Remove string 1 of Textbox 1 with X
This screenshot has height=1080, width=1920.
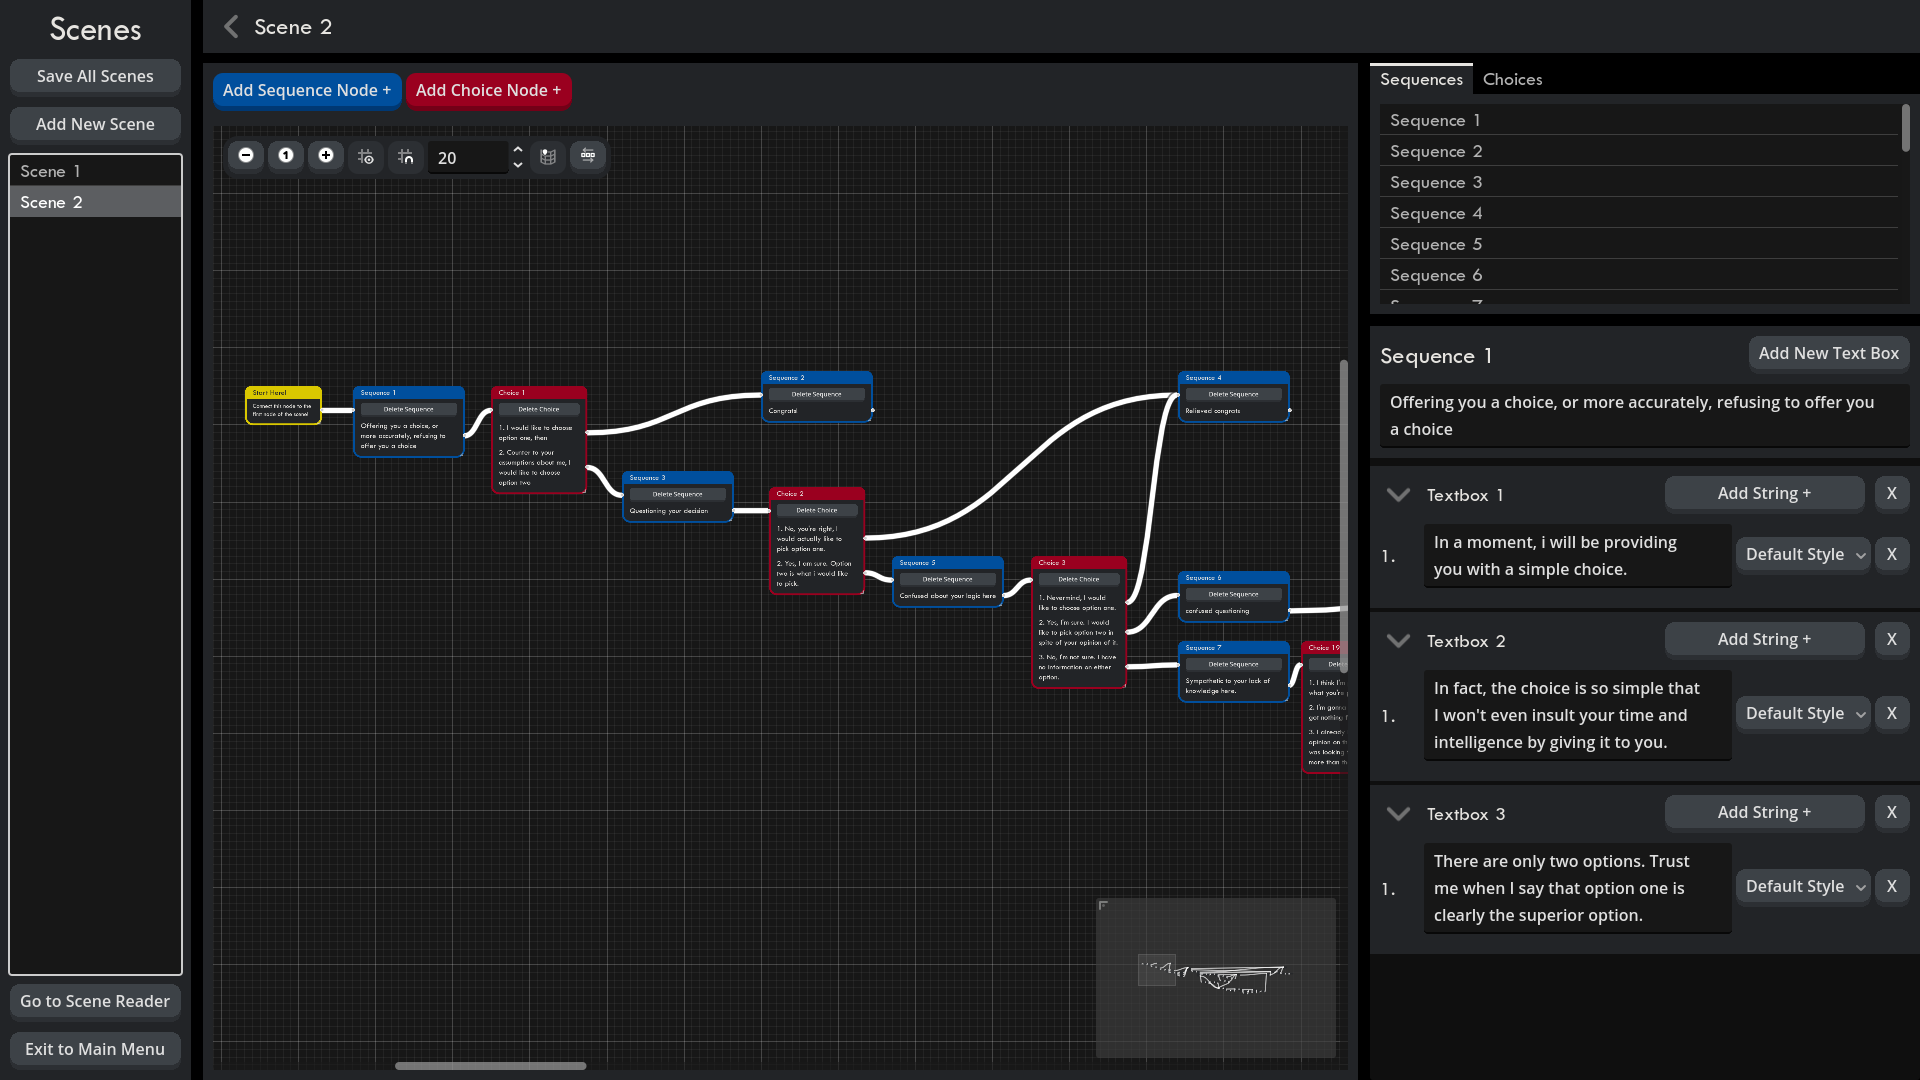tap(1891, 554)
